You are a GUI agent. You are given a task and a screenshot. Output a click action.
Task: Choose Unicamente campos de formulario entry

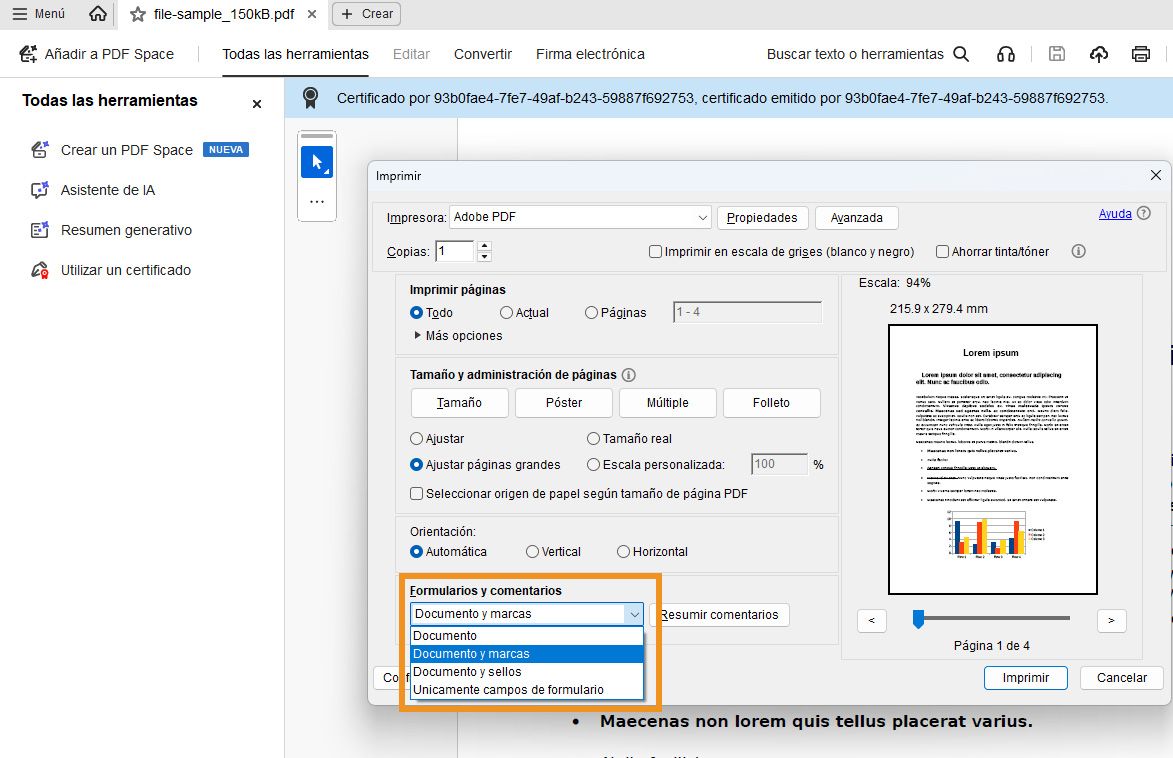[x=527, y=690]
